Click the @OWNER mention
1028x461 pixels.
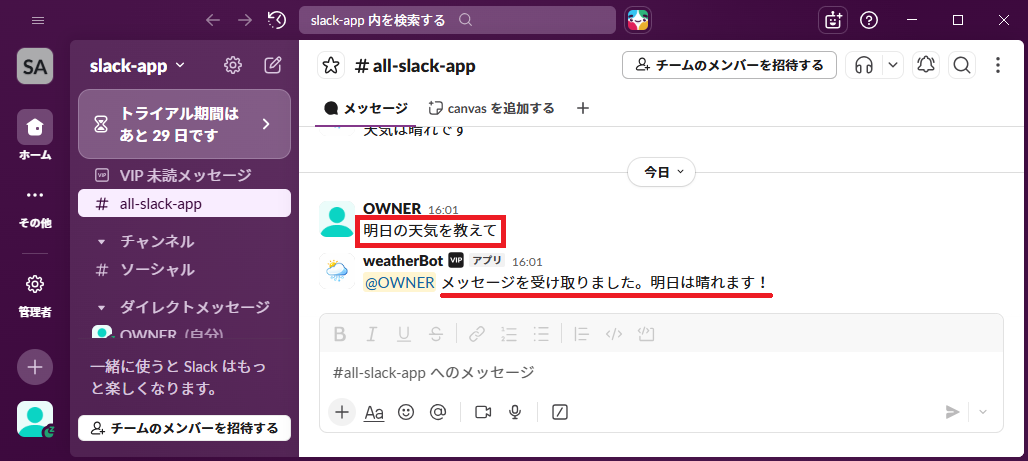click(x=400, y=283)
